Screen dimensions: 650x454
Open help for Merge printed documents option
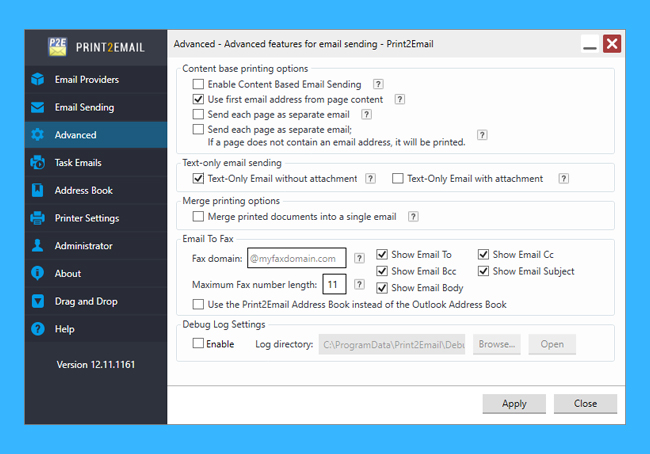pos(413,216)
